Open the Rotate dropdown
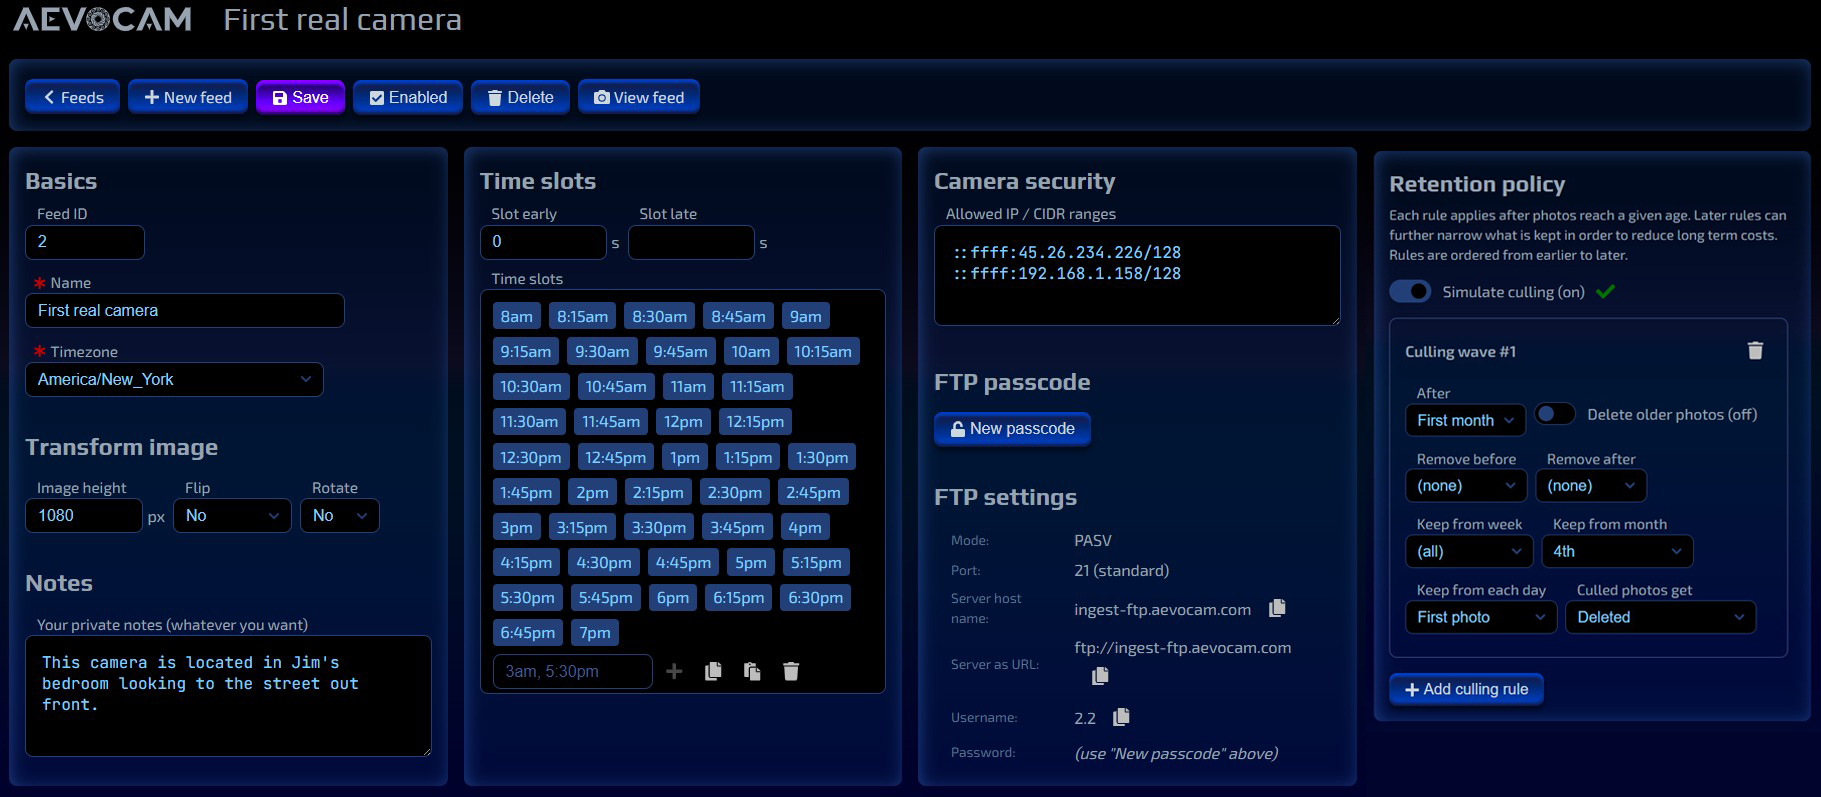The width and height of the screenshot is (1821, 797). coord(340,515)
